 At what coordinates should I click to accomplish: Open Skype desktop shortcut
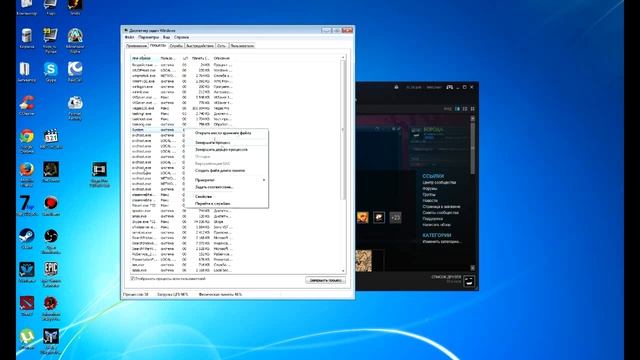coord(50,72)
